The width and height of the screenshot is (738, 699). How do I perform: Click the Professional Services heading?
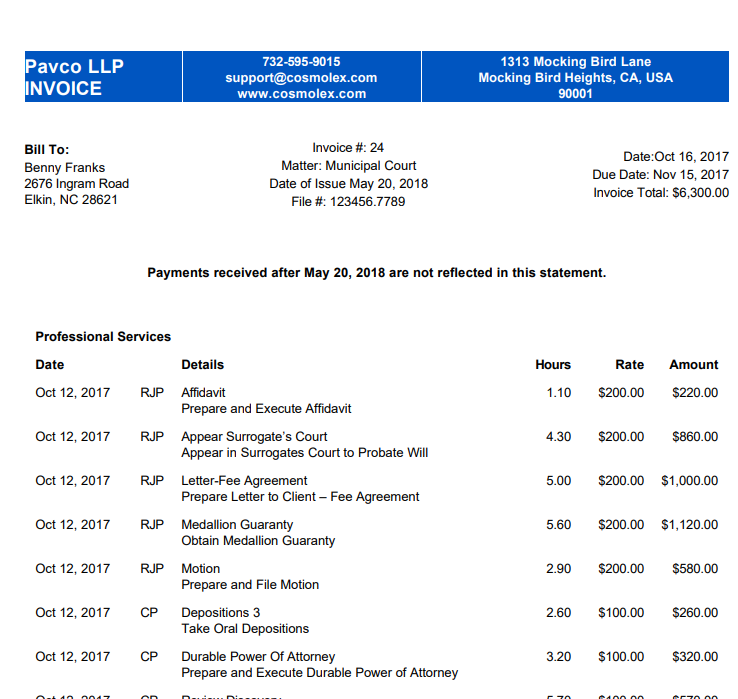pos(103,337)
